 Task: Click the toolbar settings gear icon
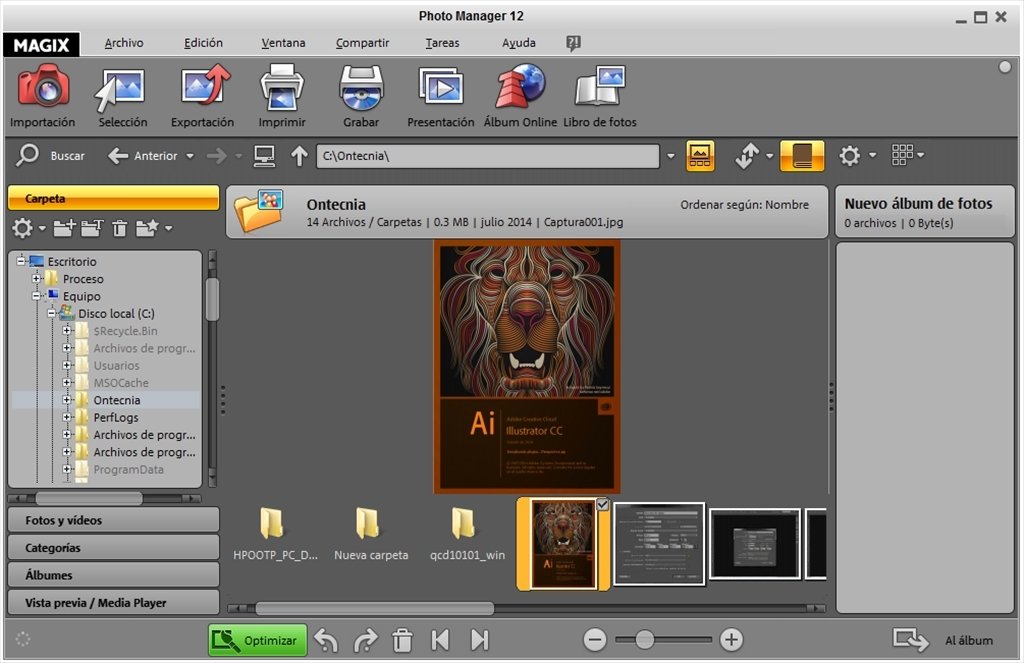(x=849, y=156)
